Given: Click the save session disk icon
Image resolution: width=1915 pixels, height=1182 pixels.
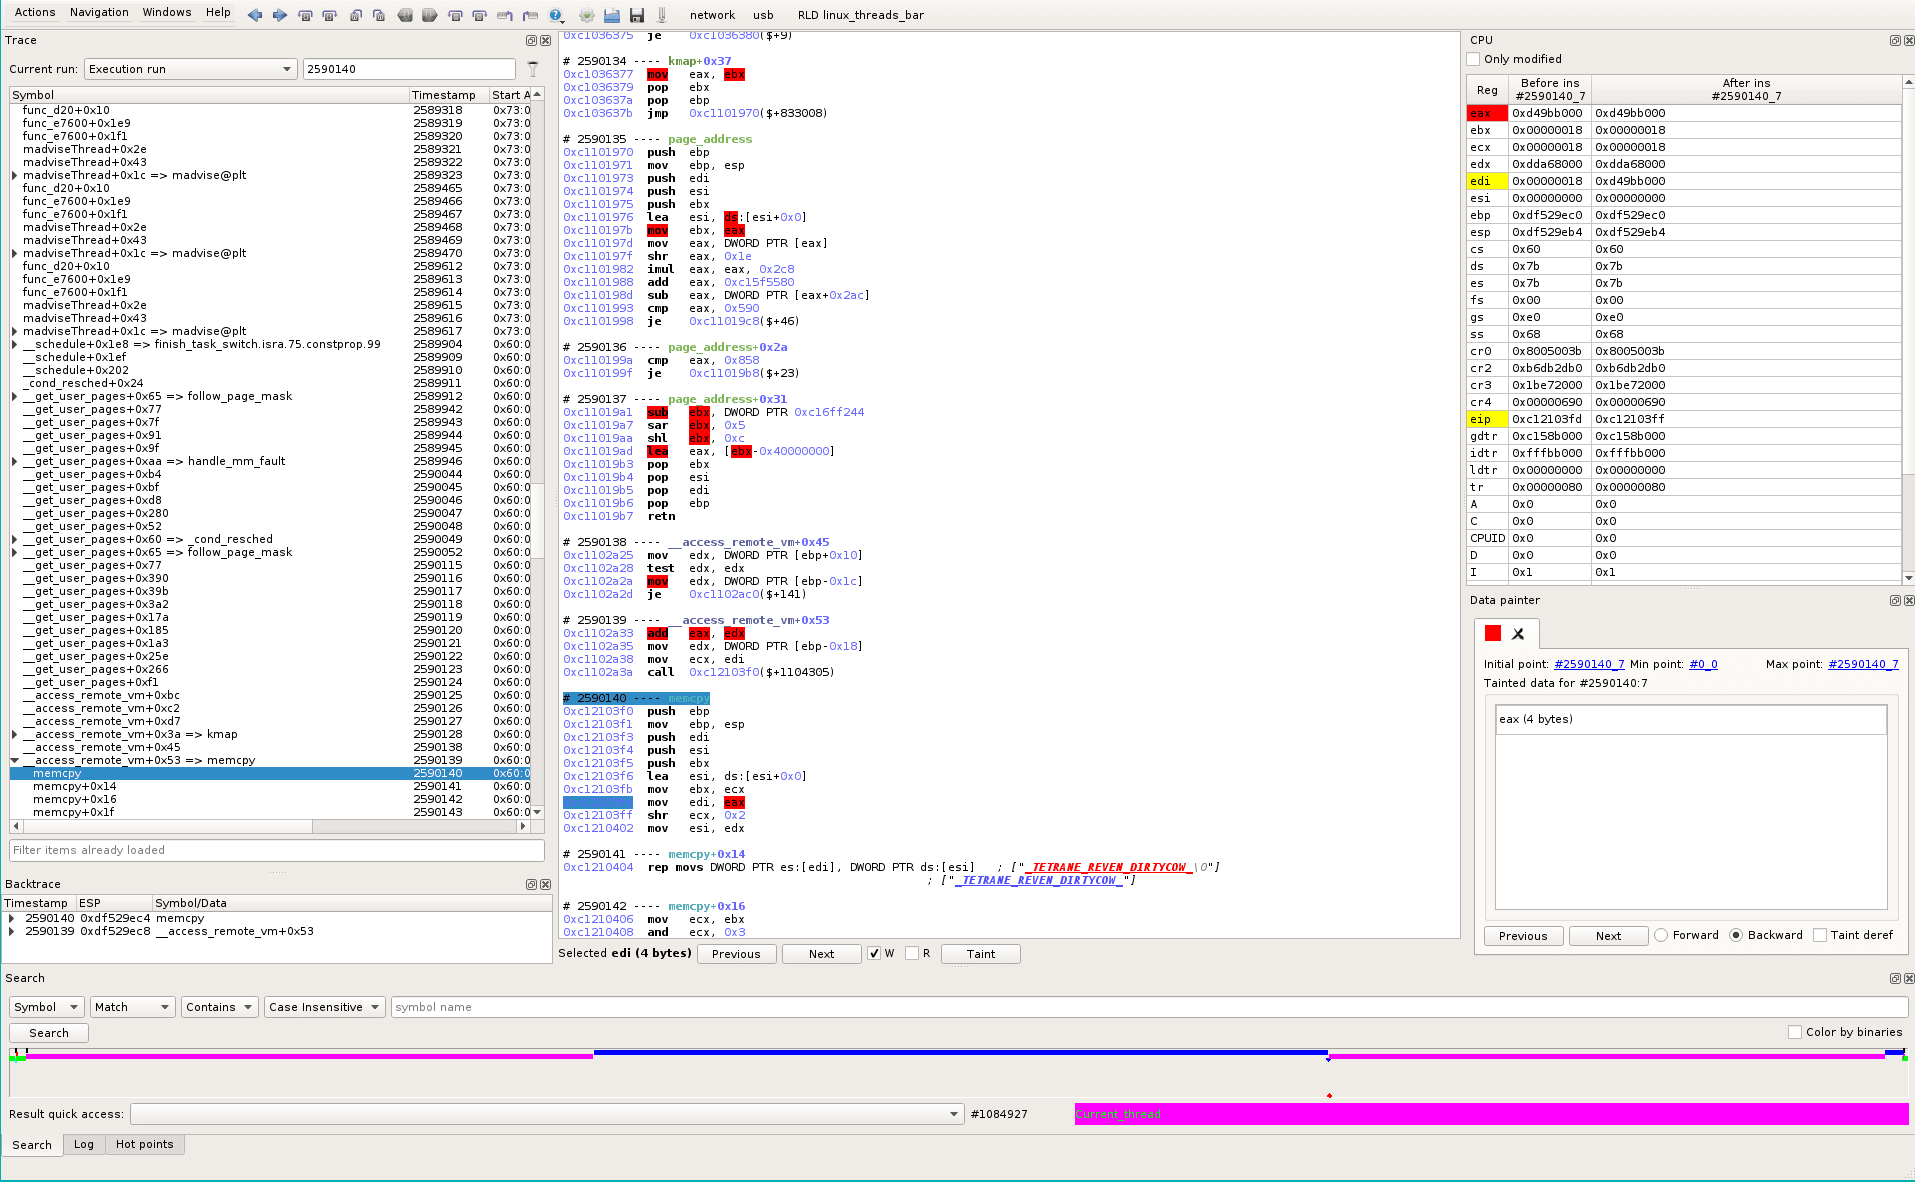Looking at the screenshot, I should pos(637,15).
